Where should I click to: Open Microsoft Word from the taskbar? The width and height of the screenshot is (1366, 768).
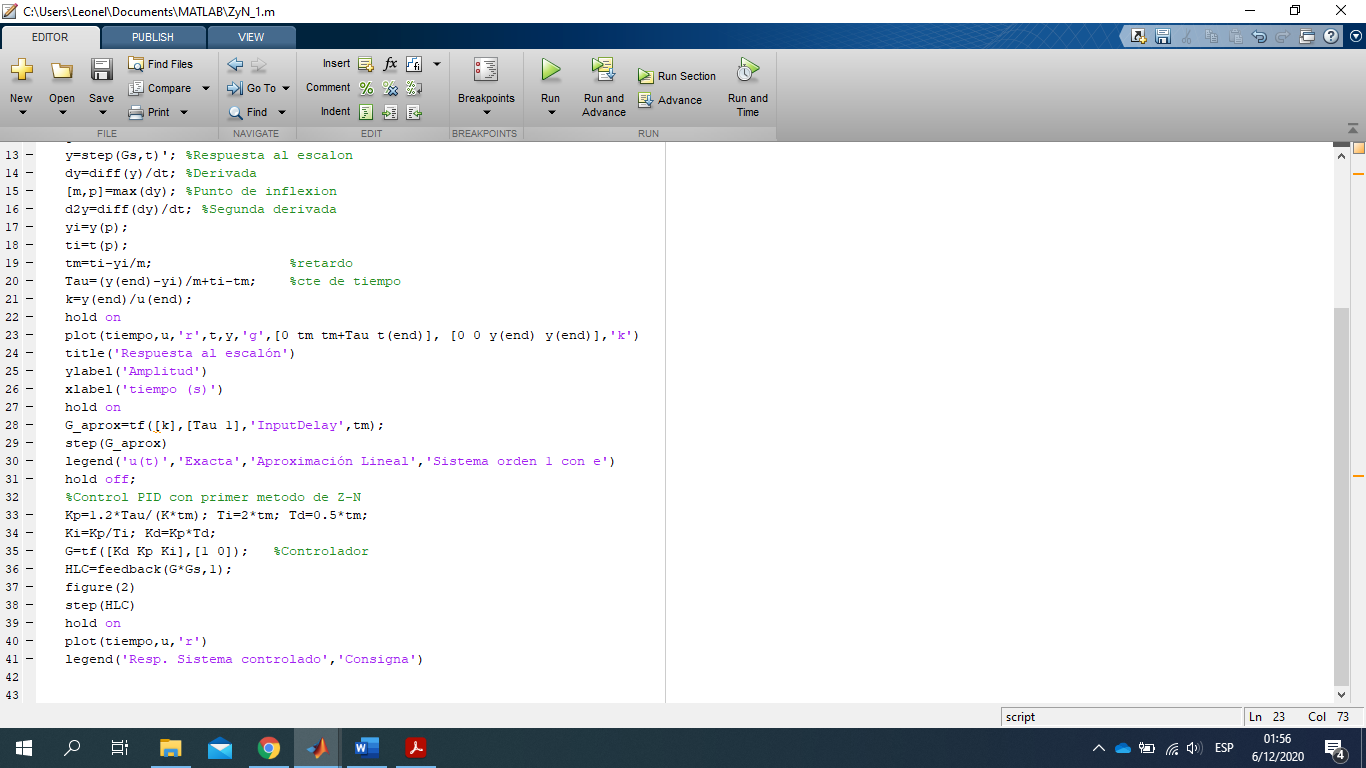point(366,747)
